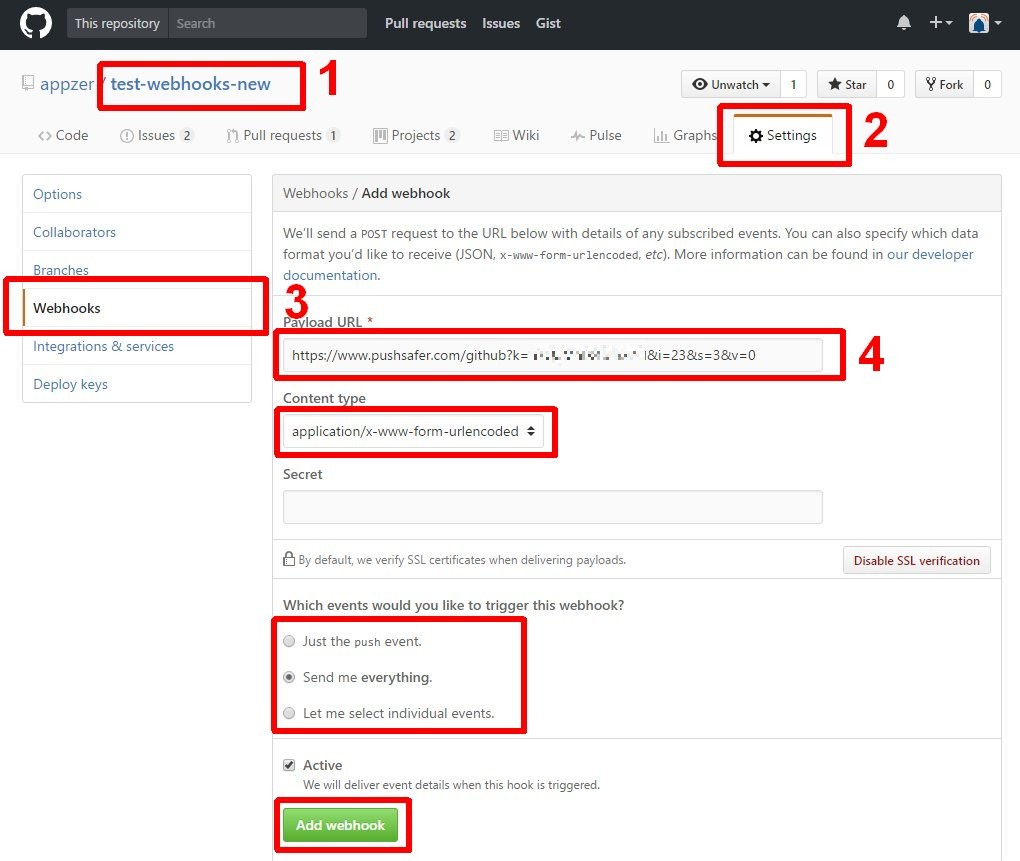Click the Pulse tab activity icon
The image size is (1020, 861).
coord(578,136)
